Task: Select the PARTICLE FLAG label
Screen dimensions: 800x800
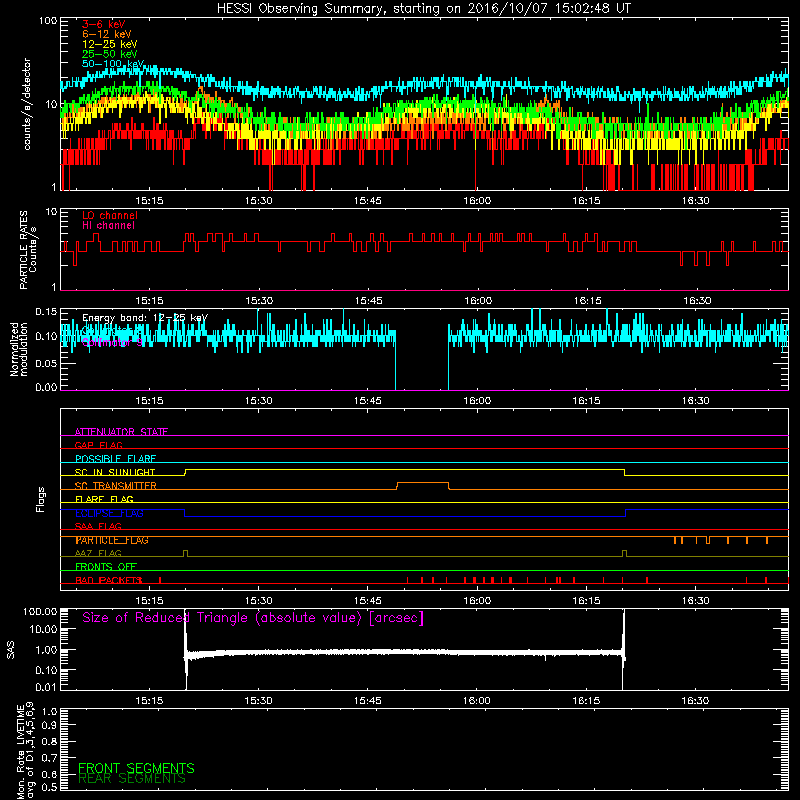Action: pyautogui.click(x=112, y=540)
